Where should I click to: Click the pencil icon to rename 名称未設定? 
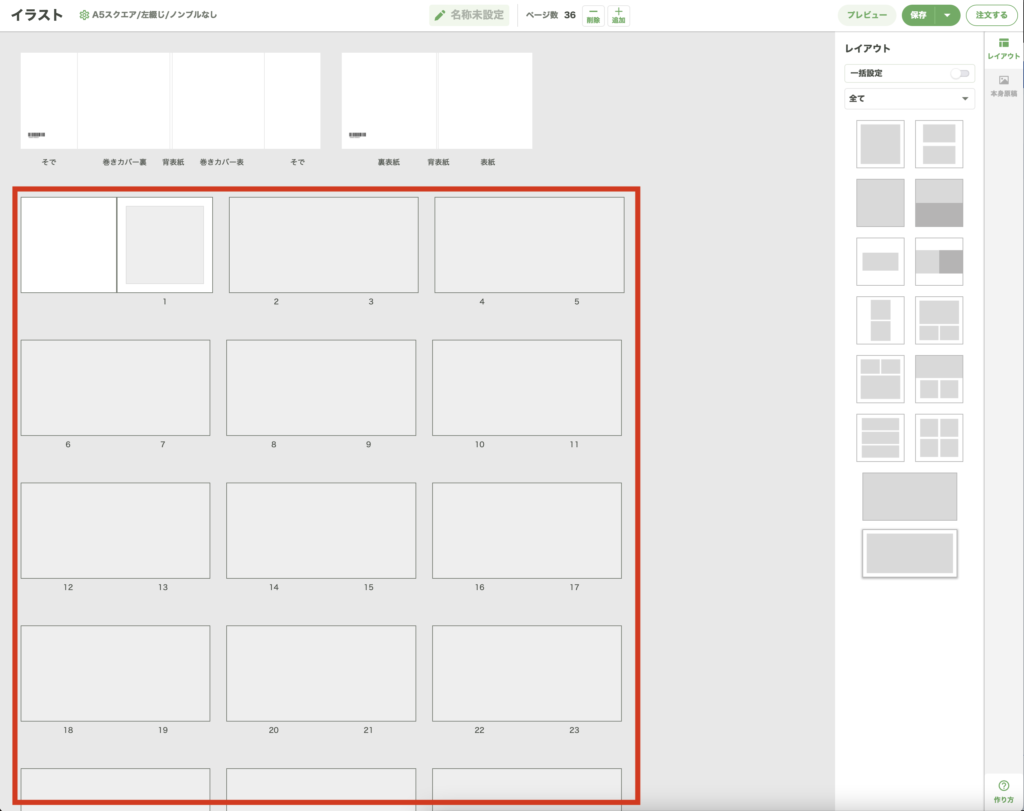coord(439,16)
